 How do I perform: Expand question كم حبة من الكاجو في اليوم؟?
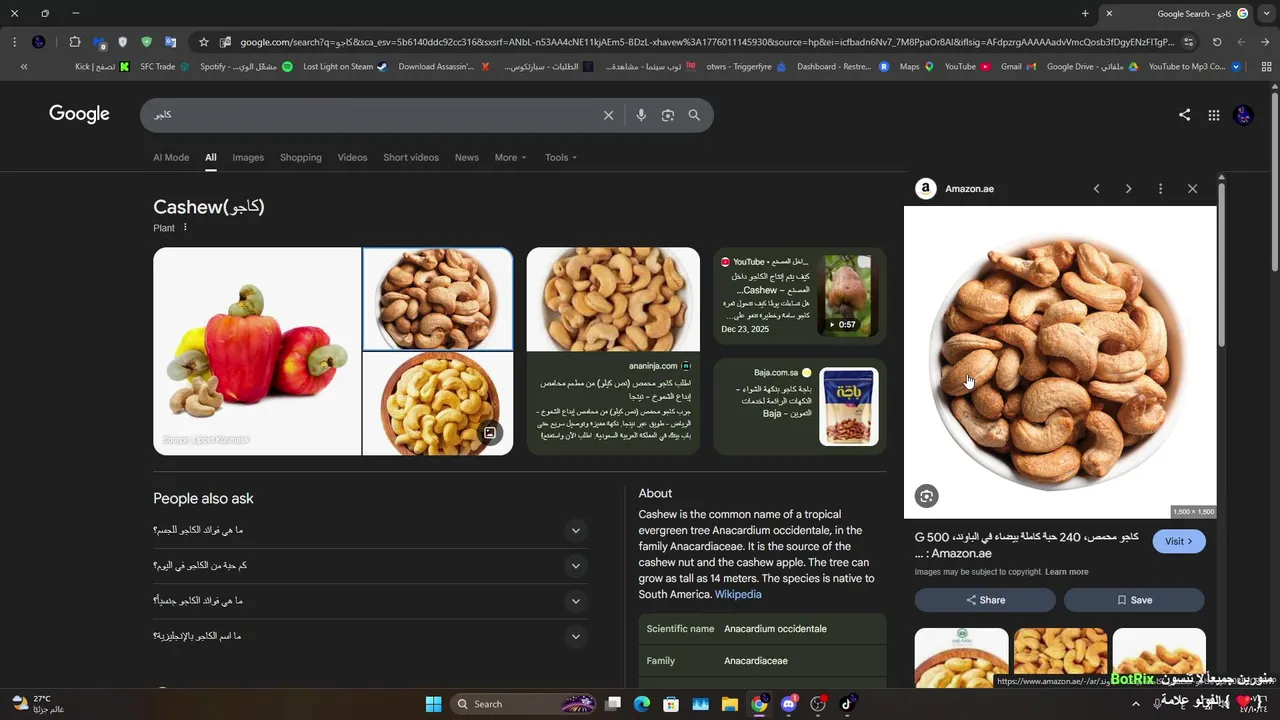click(370, 566)
